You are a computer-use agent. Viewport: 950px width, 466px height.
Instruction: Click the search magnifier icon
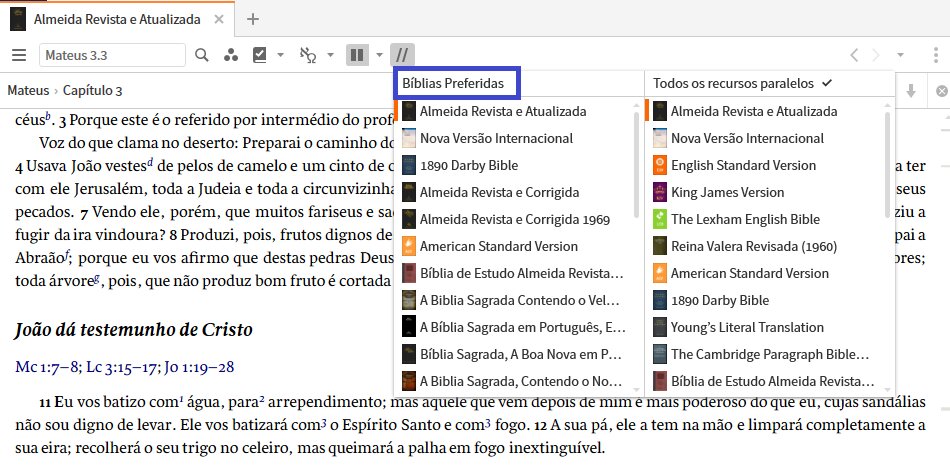pyautogui.click(x=202, y=55)
